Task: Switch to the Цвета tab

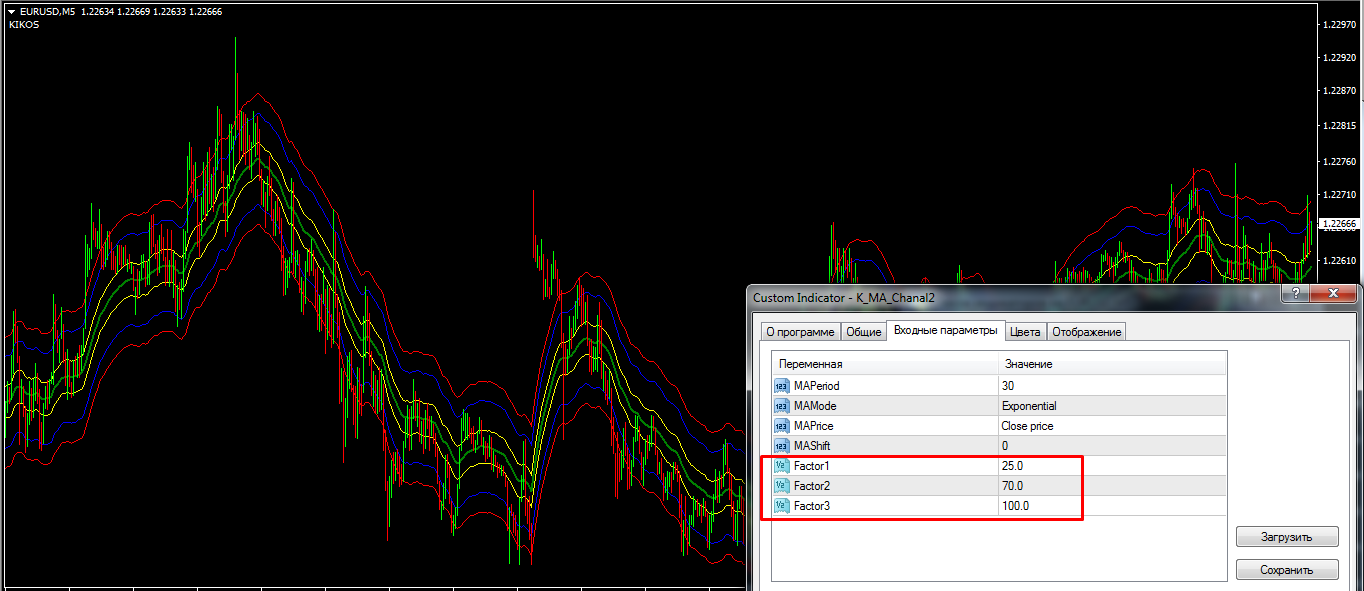Action: (x=1024, y=332)
